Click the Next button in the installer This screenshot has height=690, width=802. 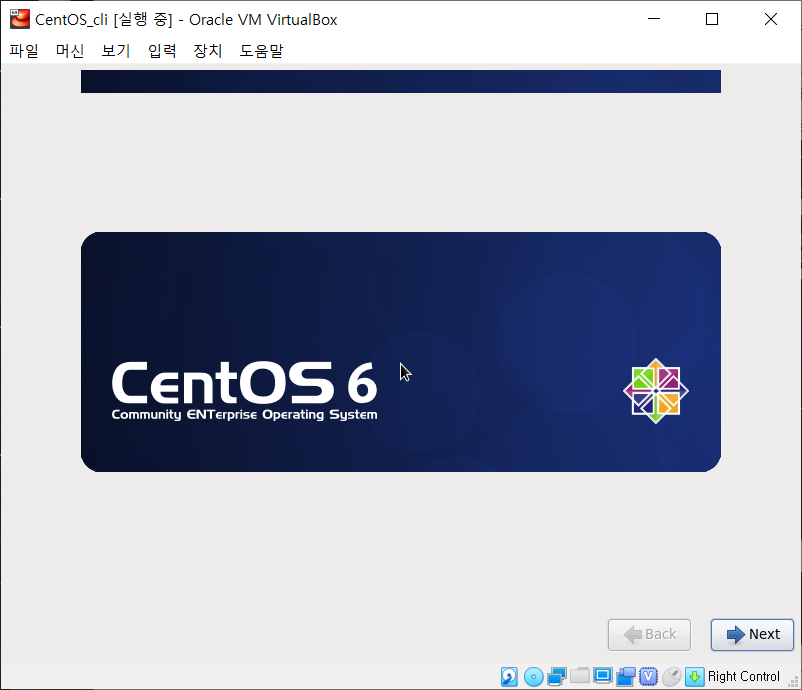point(752,634)
